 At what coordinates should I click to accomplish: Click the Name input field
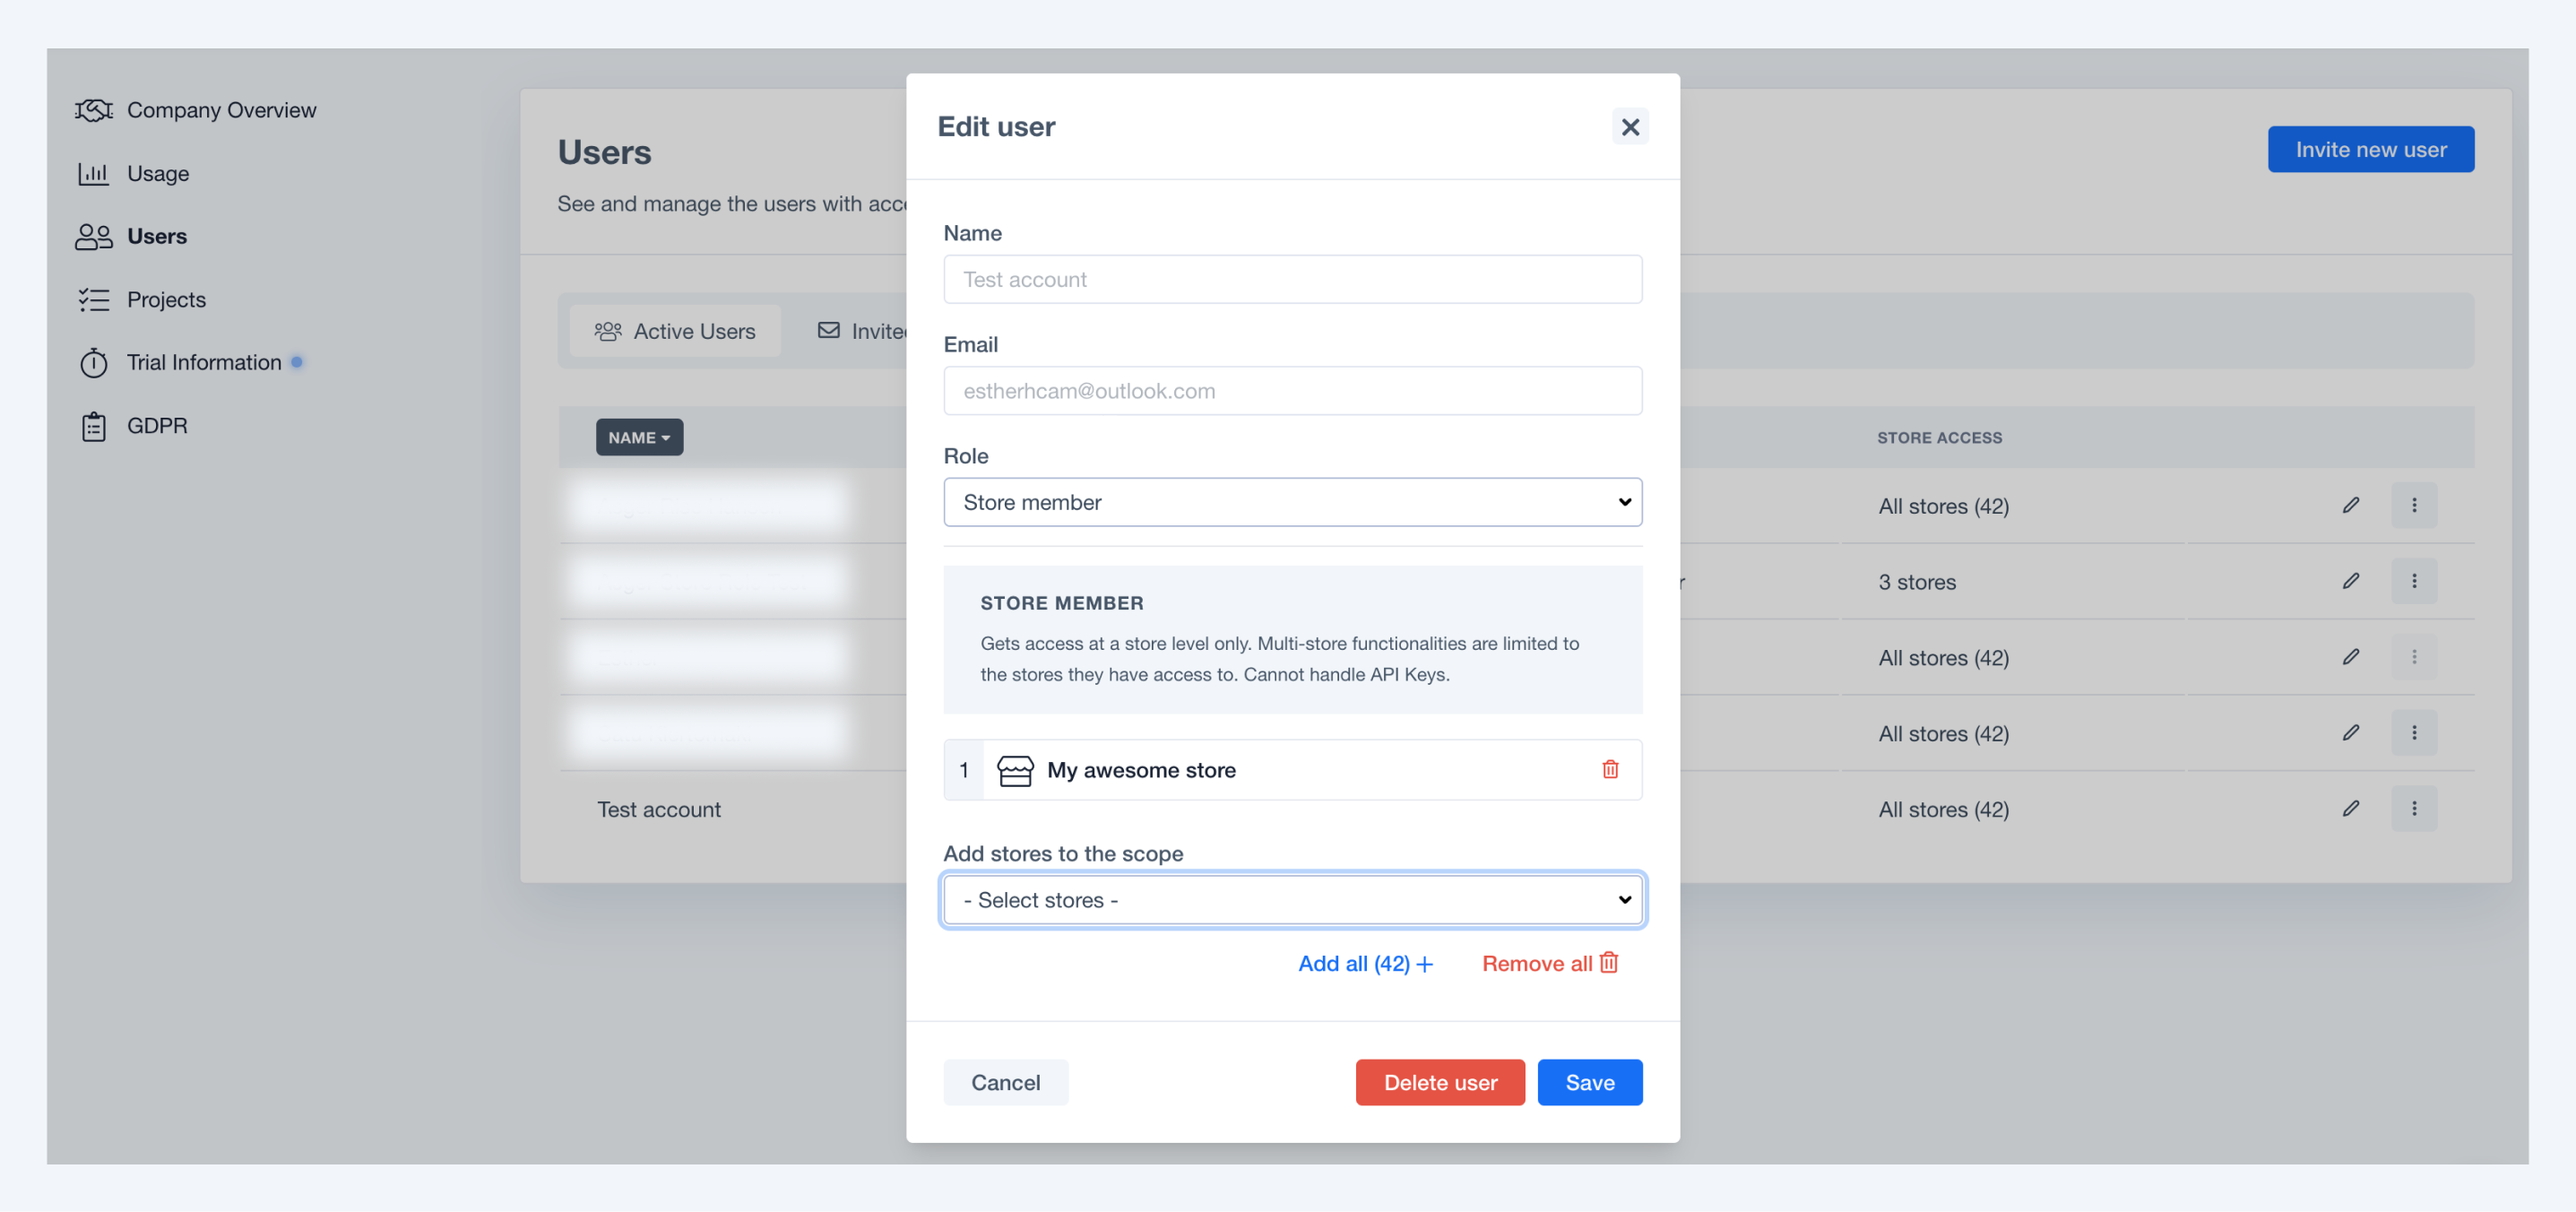[x=1292, y=279]
